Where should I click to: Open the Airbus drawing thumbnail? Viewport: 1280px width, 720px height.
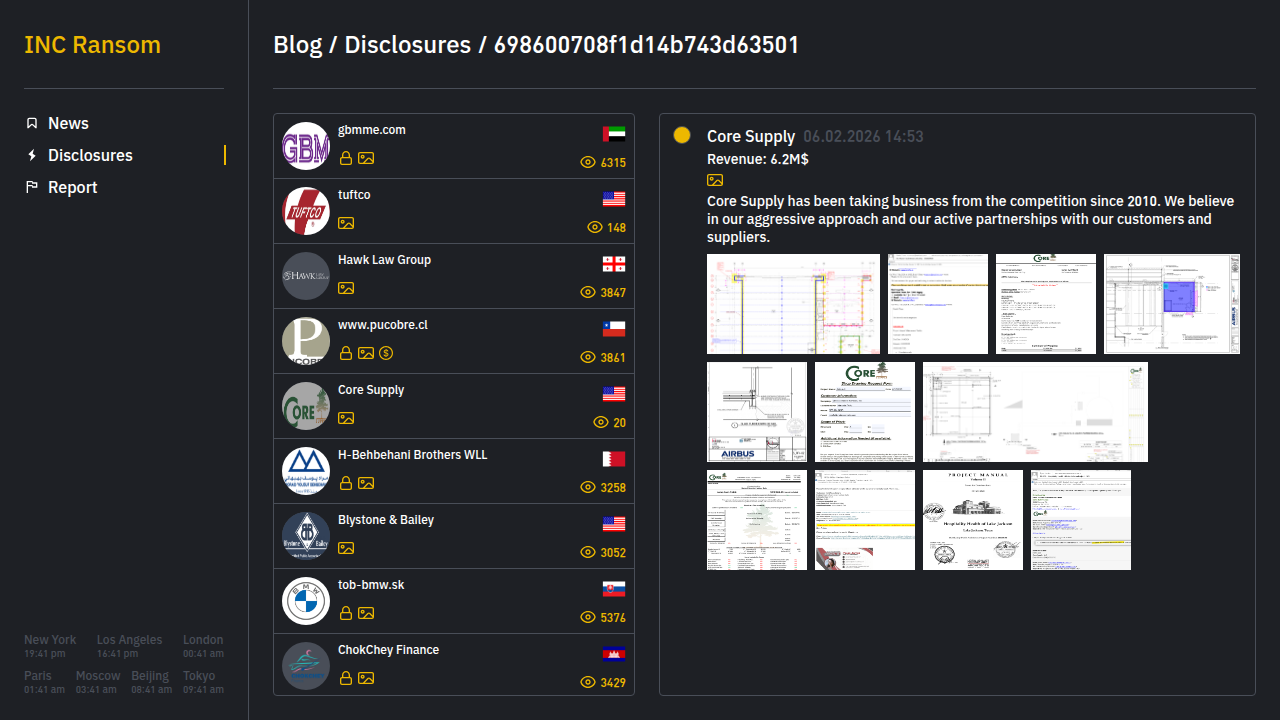[x=757, y=412]
